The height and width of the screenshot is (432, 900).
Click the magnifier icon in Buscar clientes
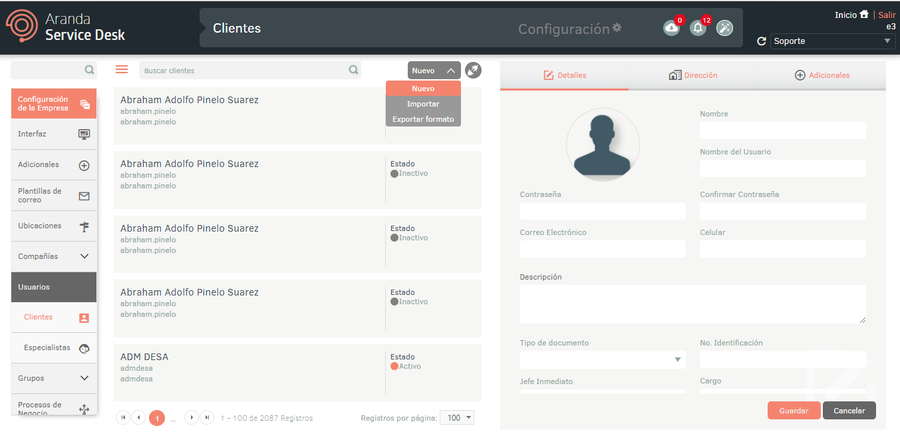pyautogui.click(x=353, y=71)
